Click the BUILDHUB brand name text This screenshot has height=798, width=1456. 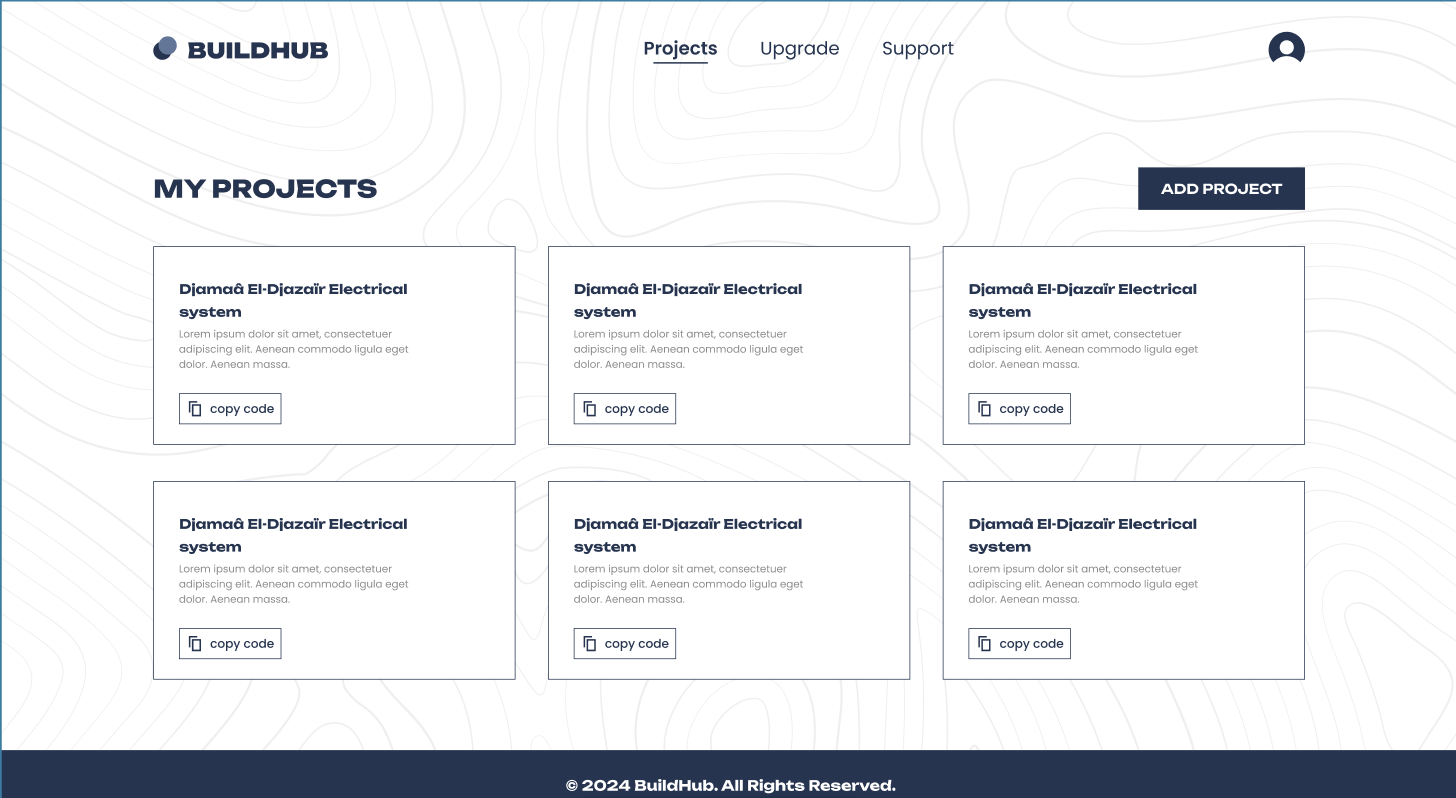(x=258, y=49)
